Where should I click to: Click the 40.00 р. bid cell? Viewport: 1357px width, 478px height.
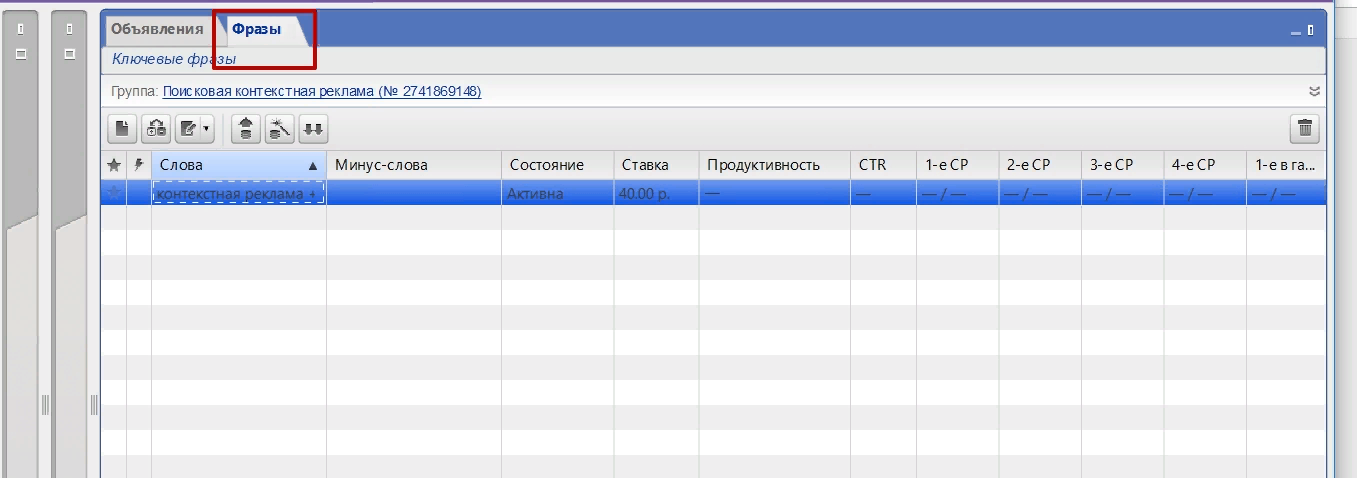click(656, 193)
